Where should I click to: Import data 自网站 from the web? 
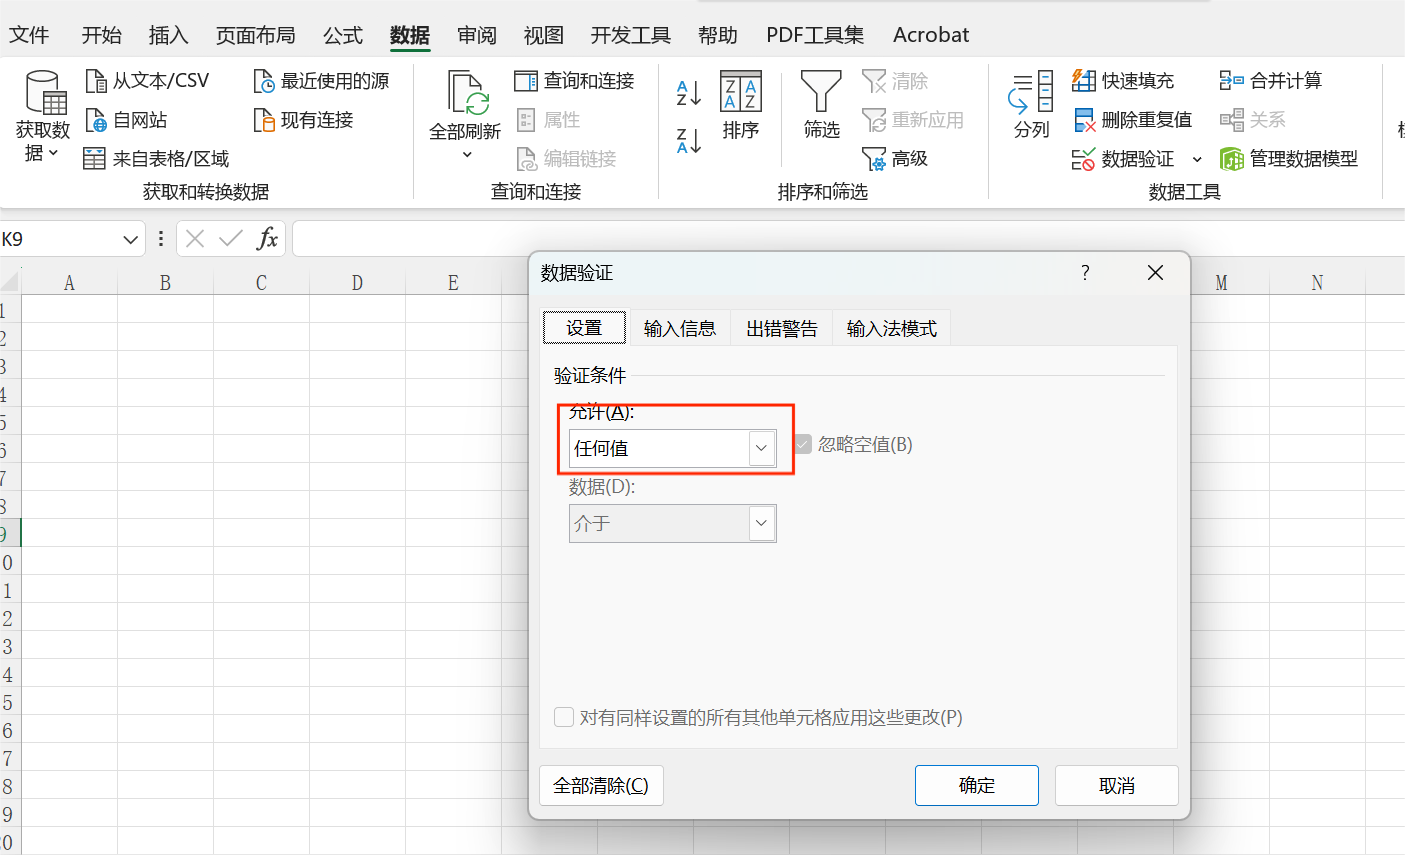pos(126,120)
